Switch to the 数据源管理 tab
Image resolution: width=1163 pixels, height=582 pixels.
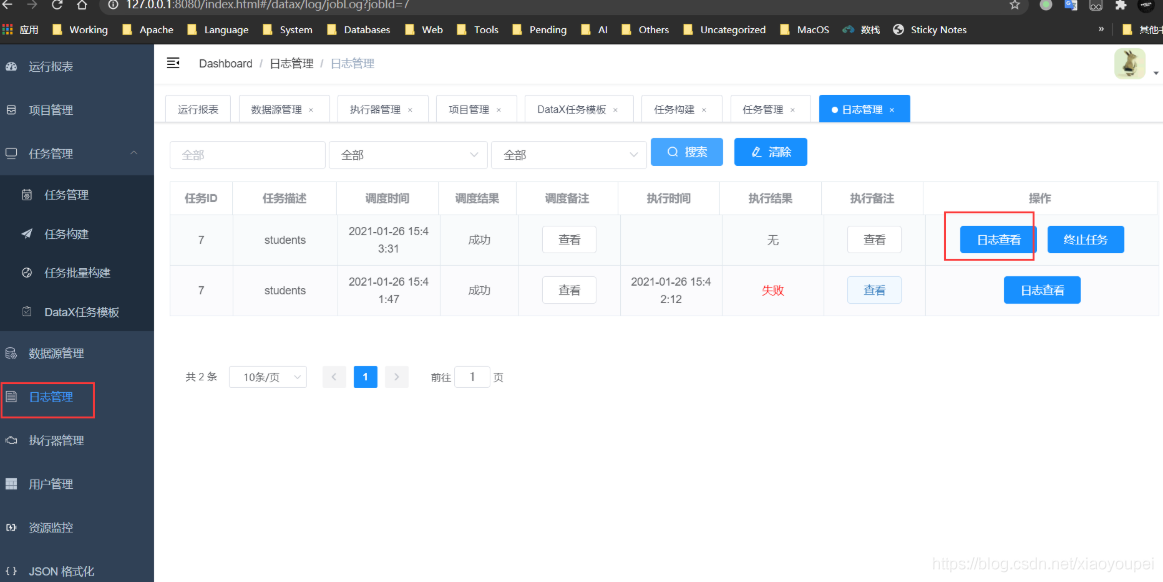click(277, 110)
